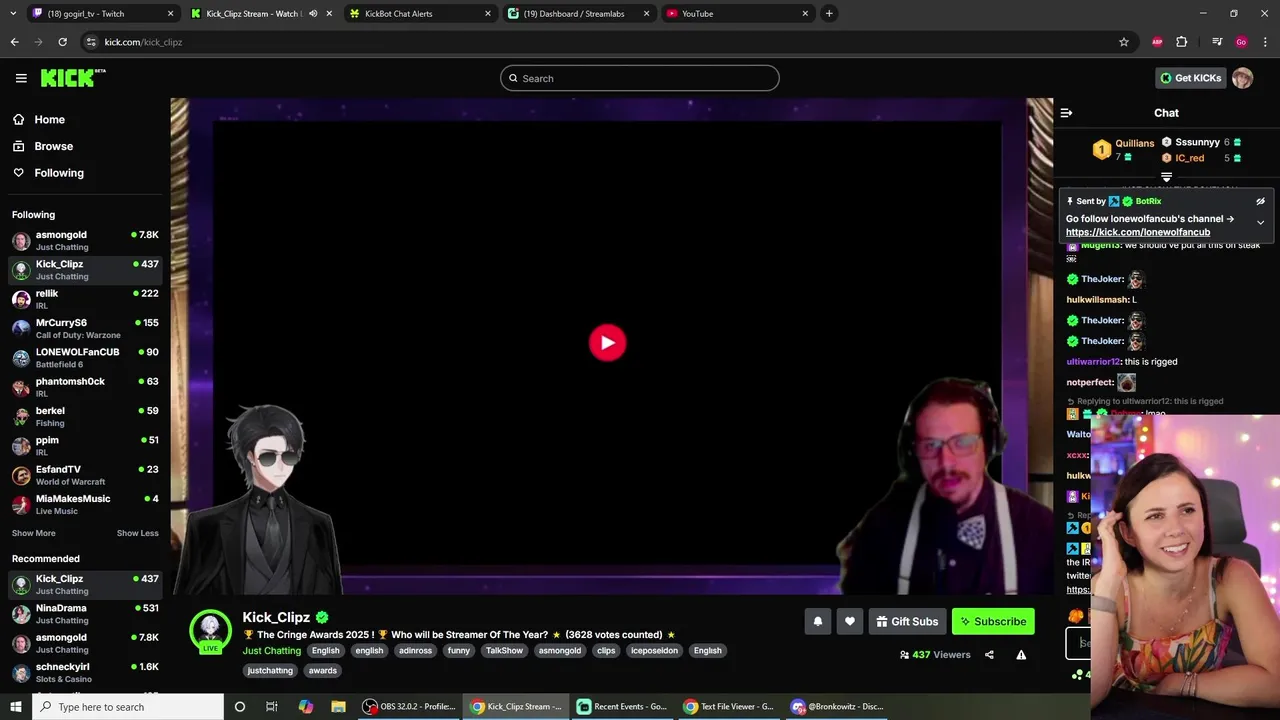This screenshot has height=720, width=1280.
Task: Click the browser reload button
Action: pos(62,42)
